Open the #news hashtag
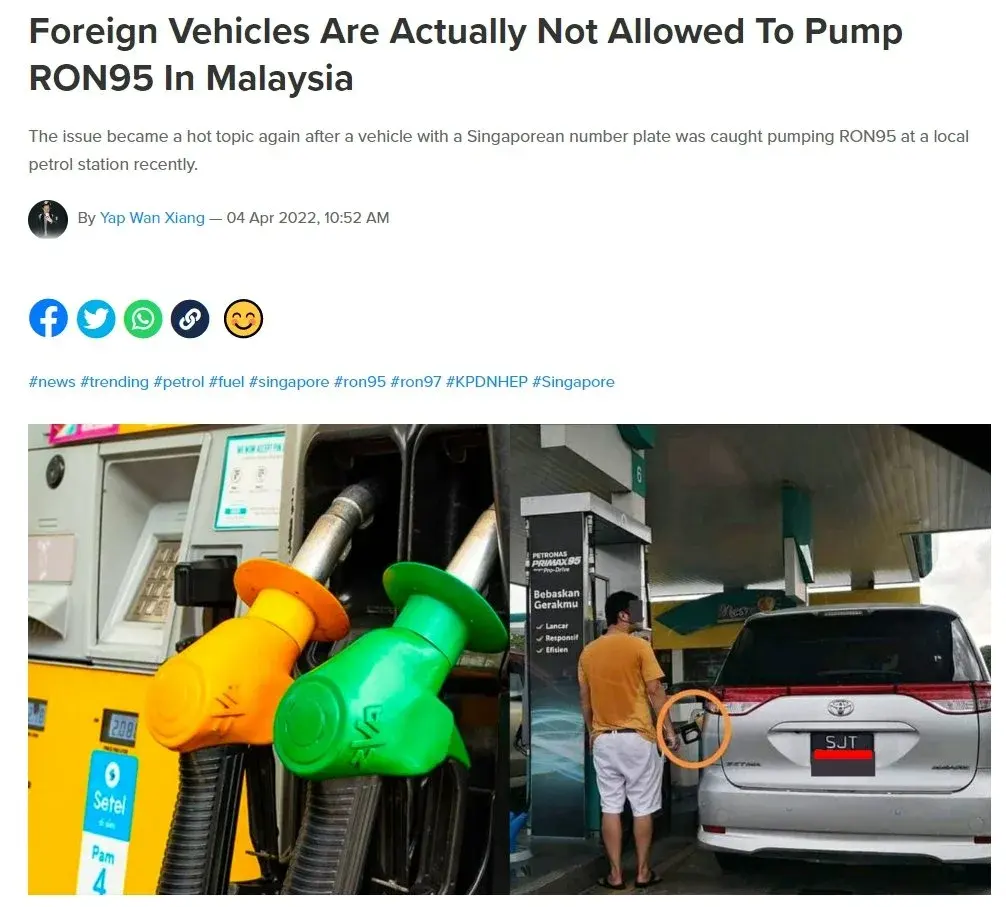 [x=52, y=382]
